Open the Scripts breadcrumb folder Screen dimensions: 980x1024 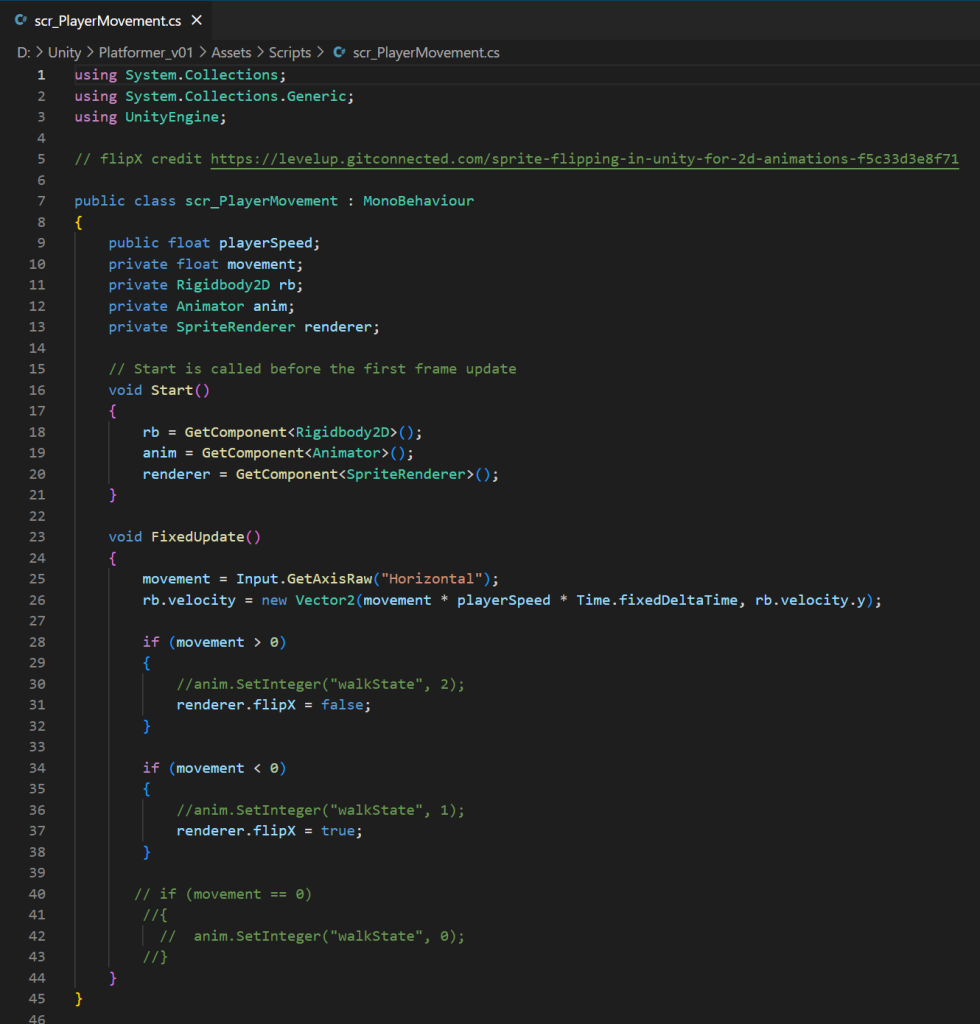[290, 52]
